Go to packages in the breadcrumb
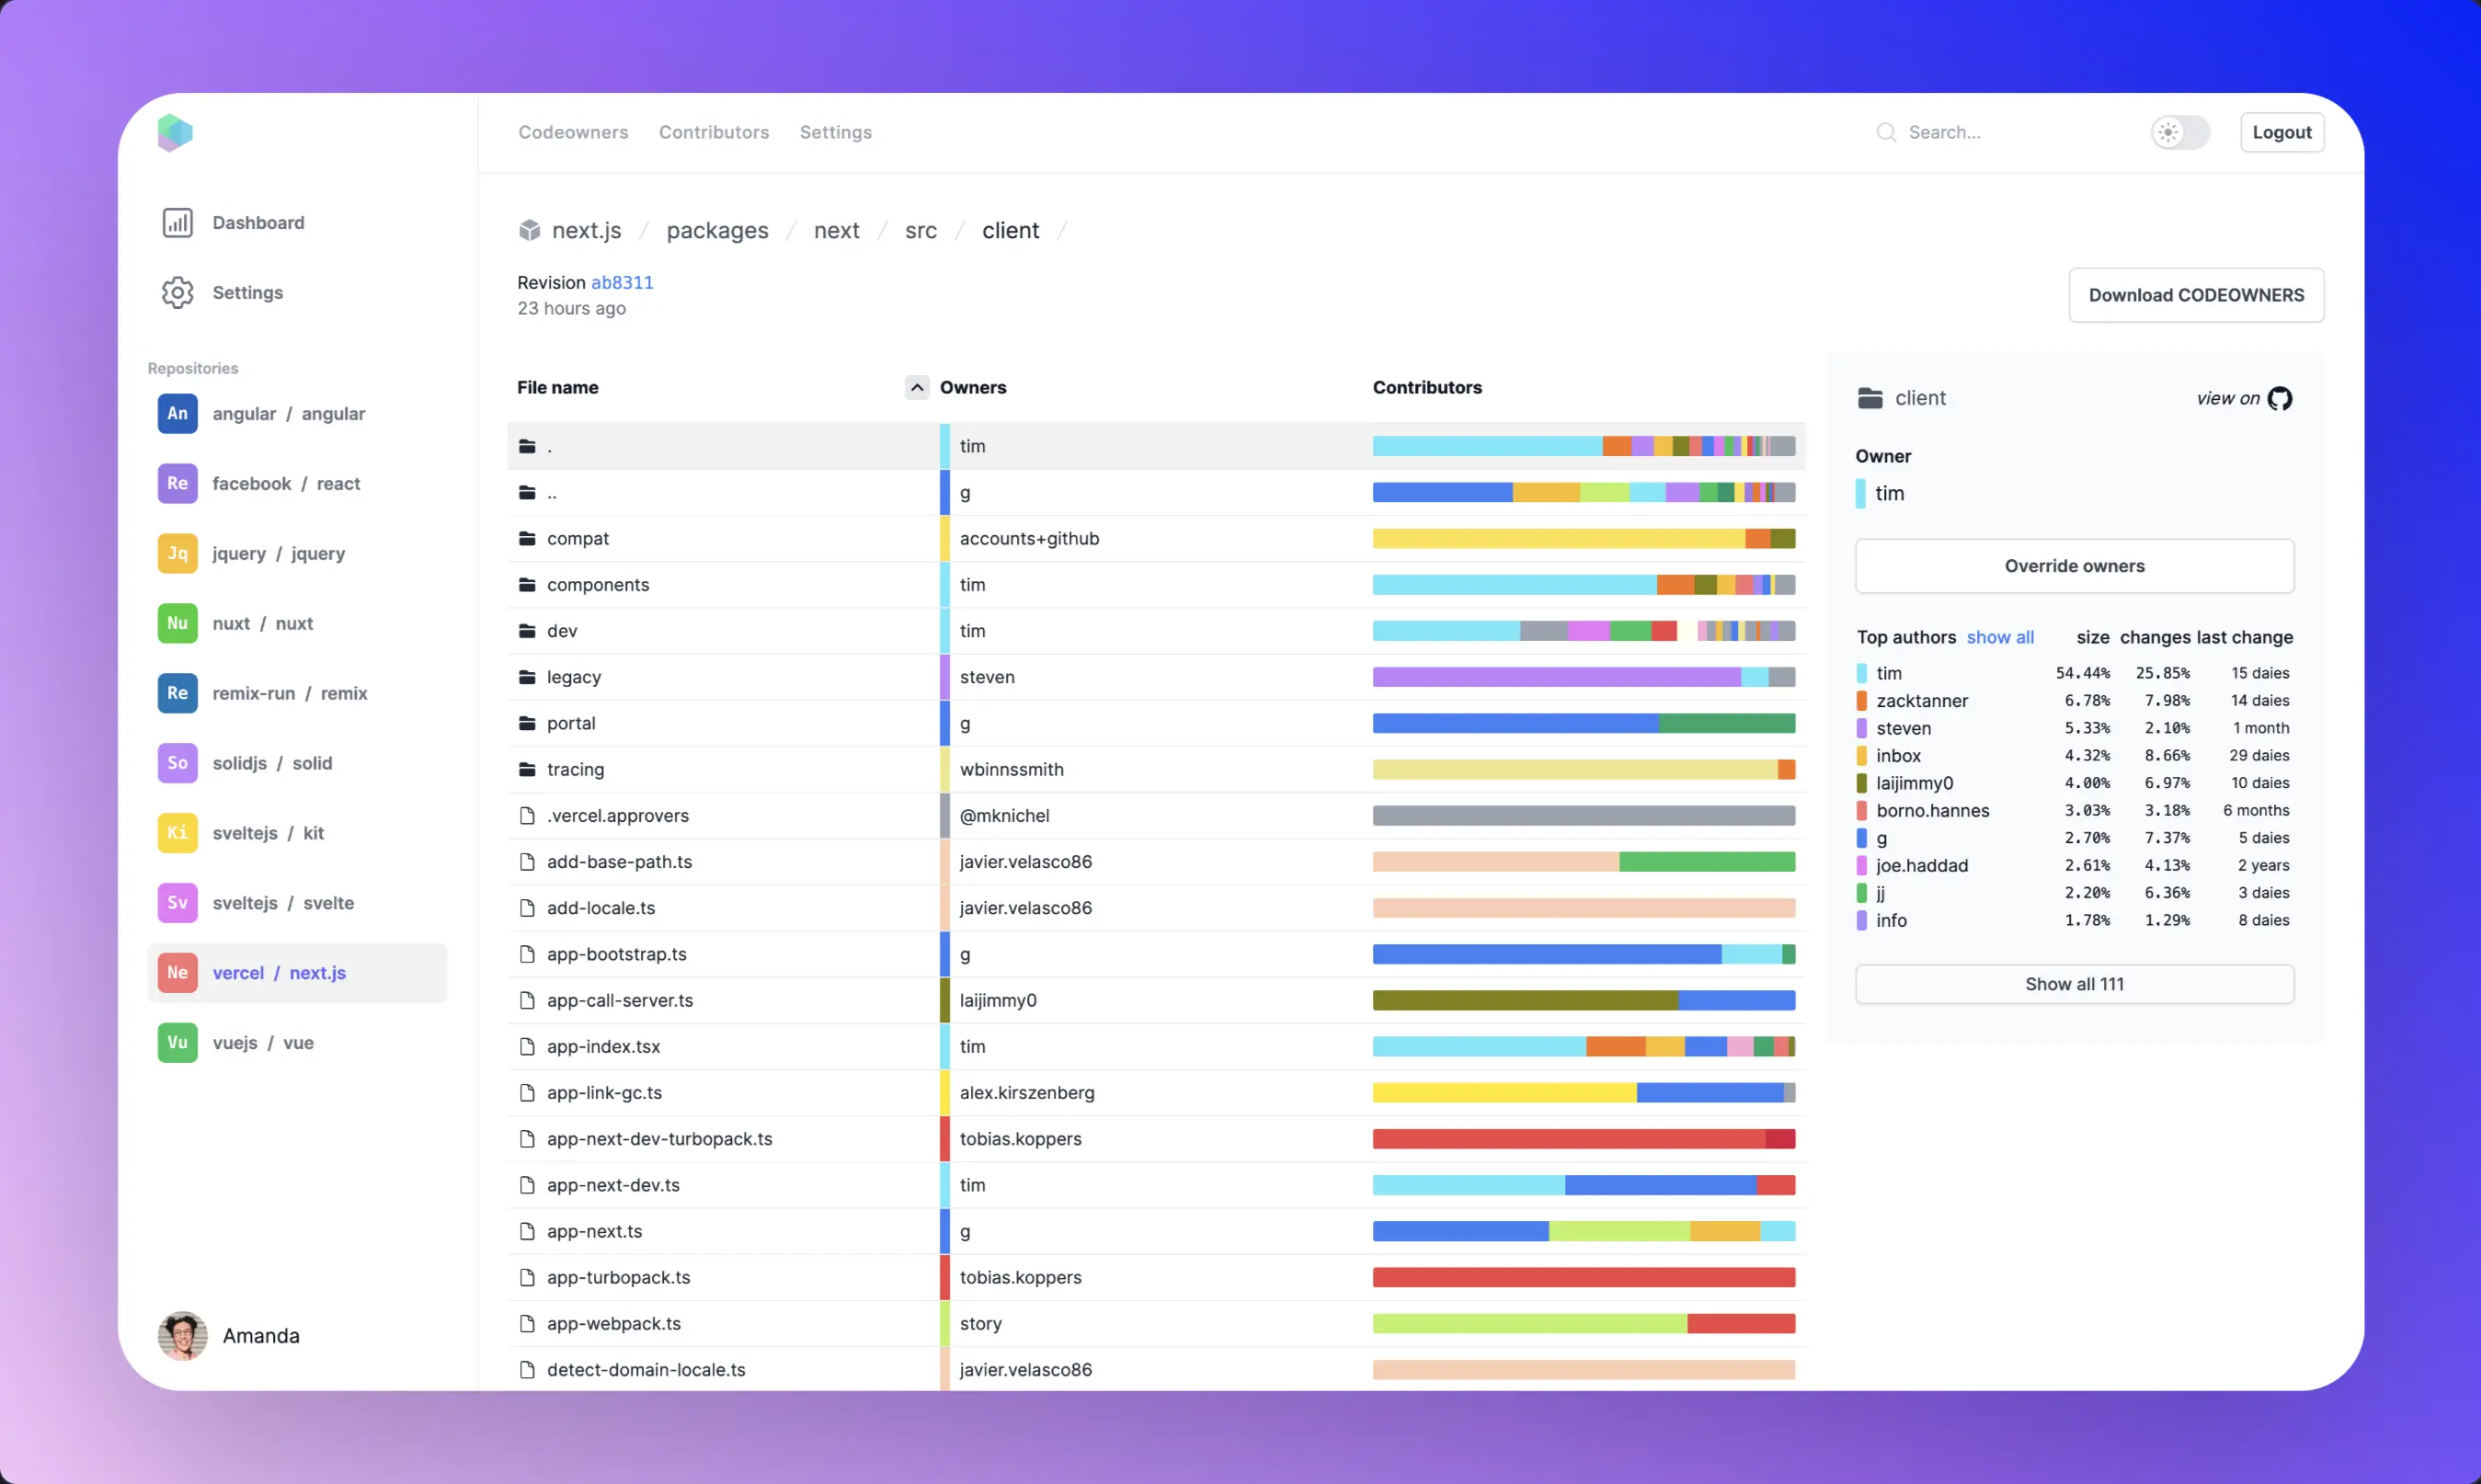The height and width of the screenshot is (1484, 2481). click(718, 230)
